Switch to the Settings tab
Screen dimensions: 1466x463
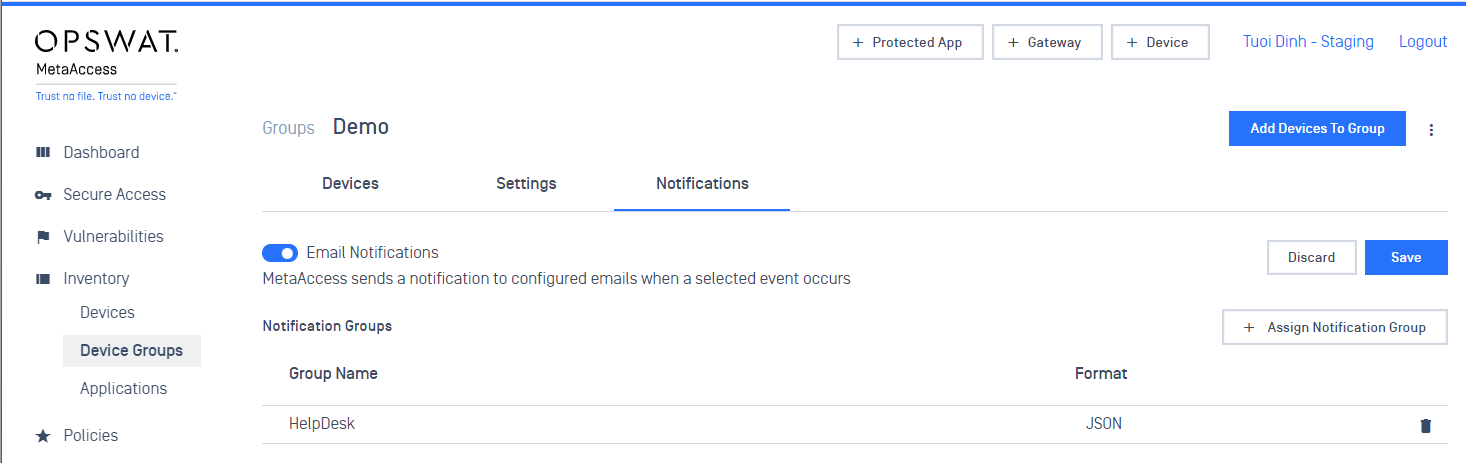point(526,184)
